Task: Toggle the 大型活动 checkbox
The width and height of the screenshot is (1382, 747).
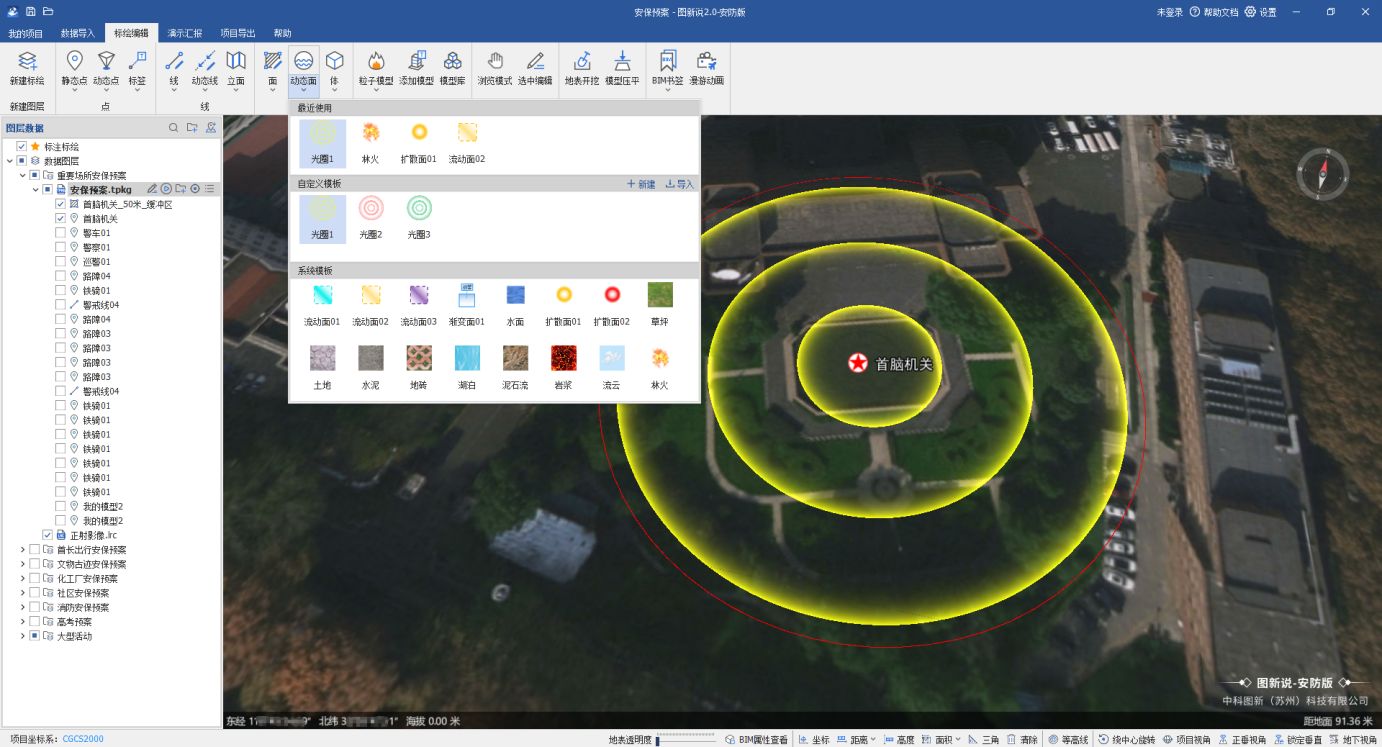Action: pos(34,636)
